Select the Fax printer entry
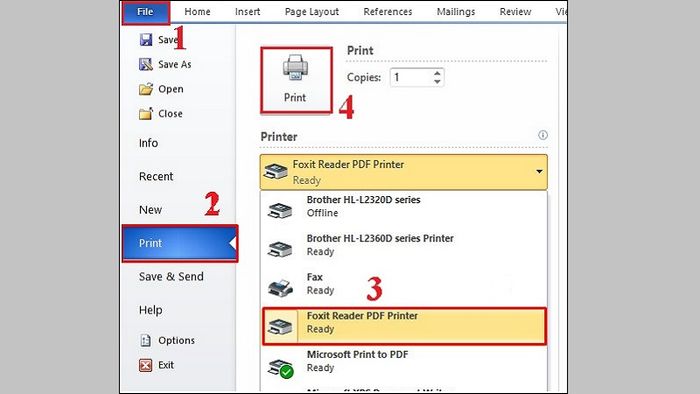 [404, 284]
